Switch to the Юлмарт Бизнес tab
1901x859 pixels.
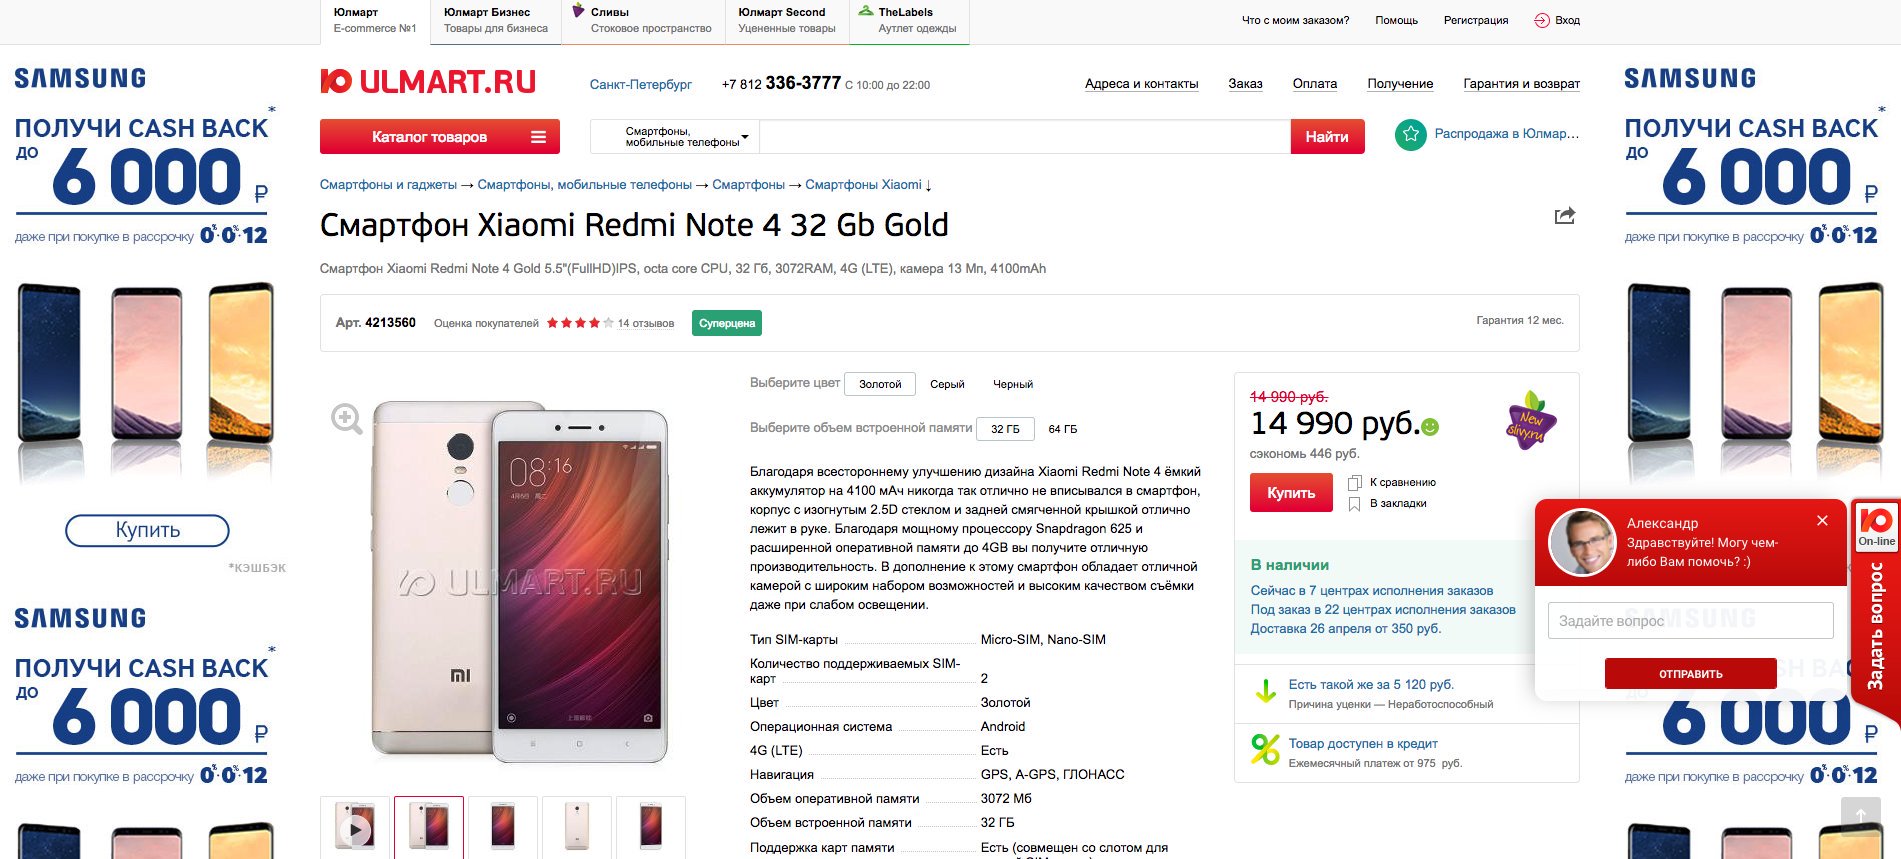point(495,20)
